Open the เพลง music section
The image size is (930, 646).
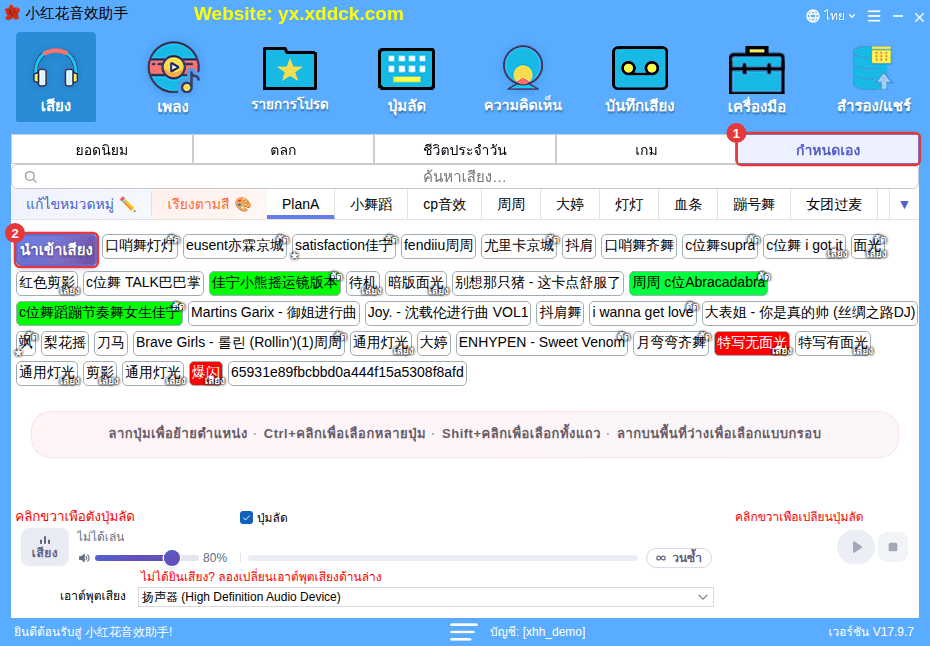(173, 77)
